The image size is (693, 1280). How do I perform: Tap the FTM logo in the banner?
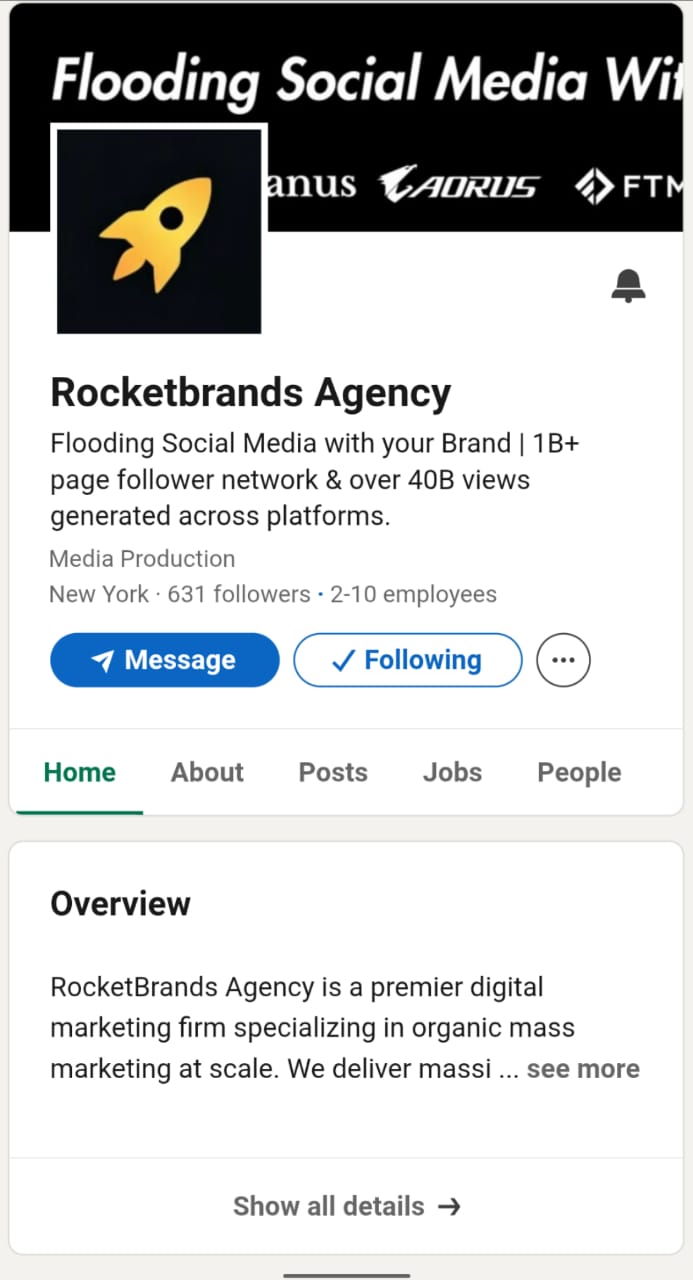point(628,185)
